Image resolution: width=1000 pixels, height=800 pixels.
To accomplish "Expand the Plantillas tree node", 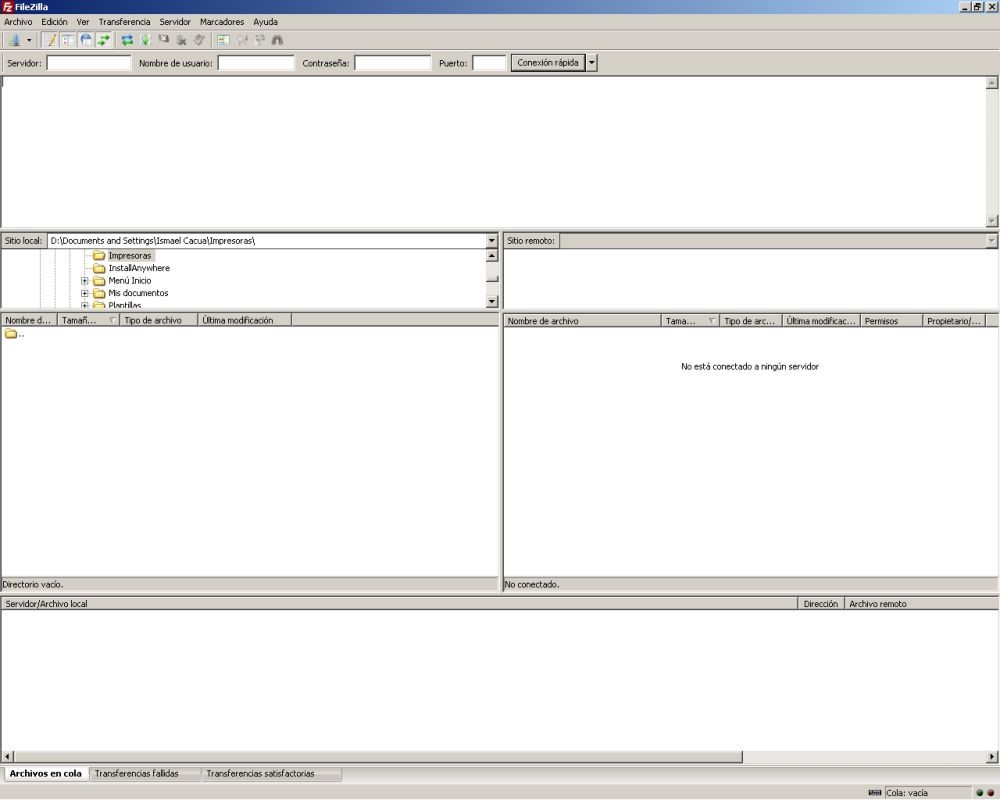I will pyautogui.click(x=85, y=305).
